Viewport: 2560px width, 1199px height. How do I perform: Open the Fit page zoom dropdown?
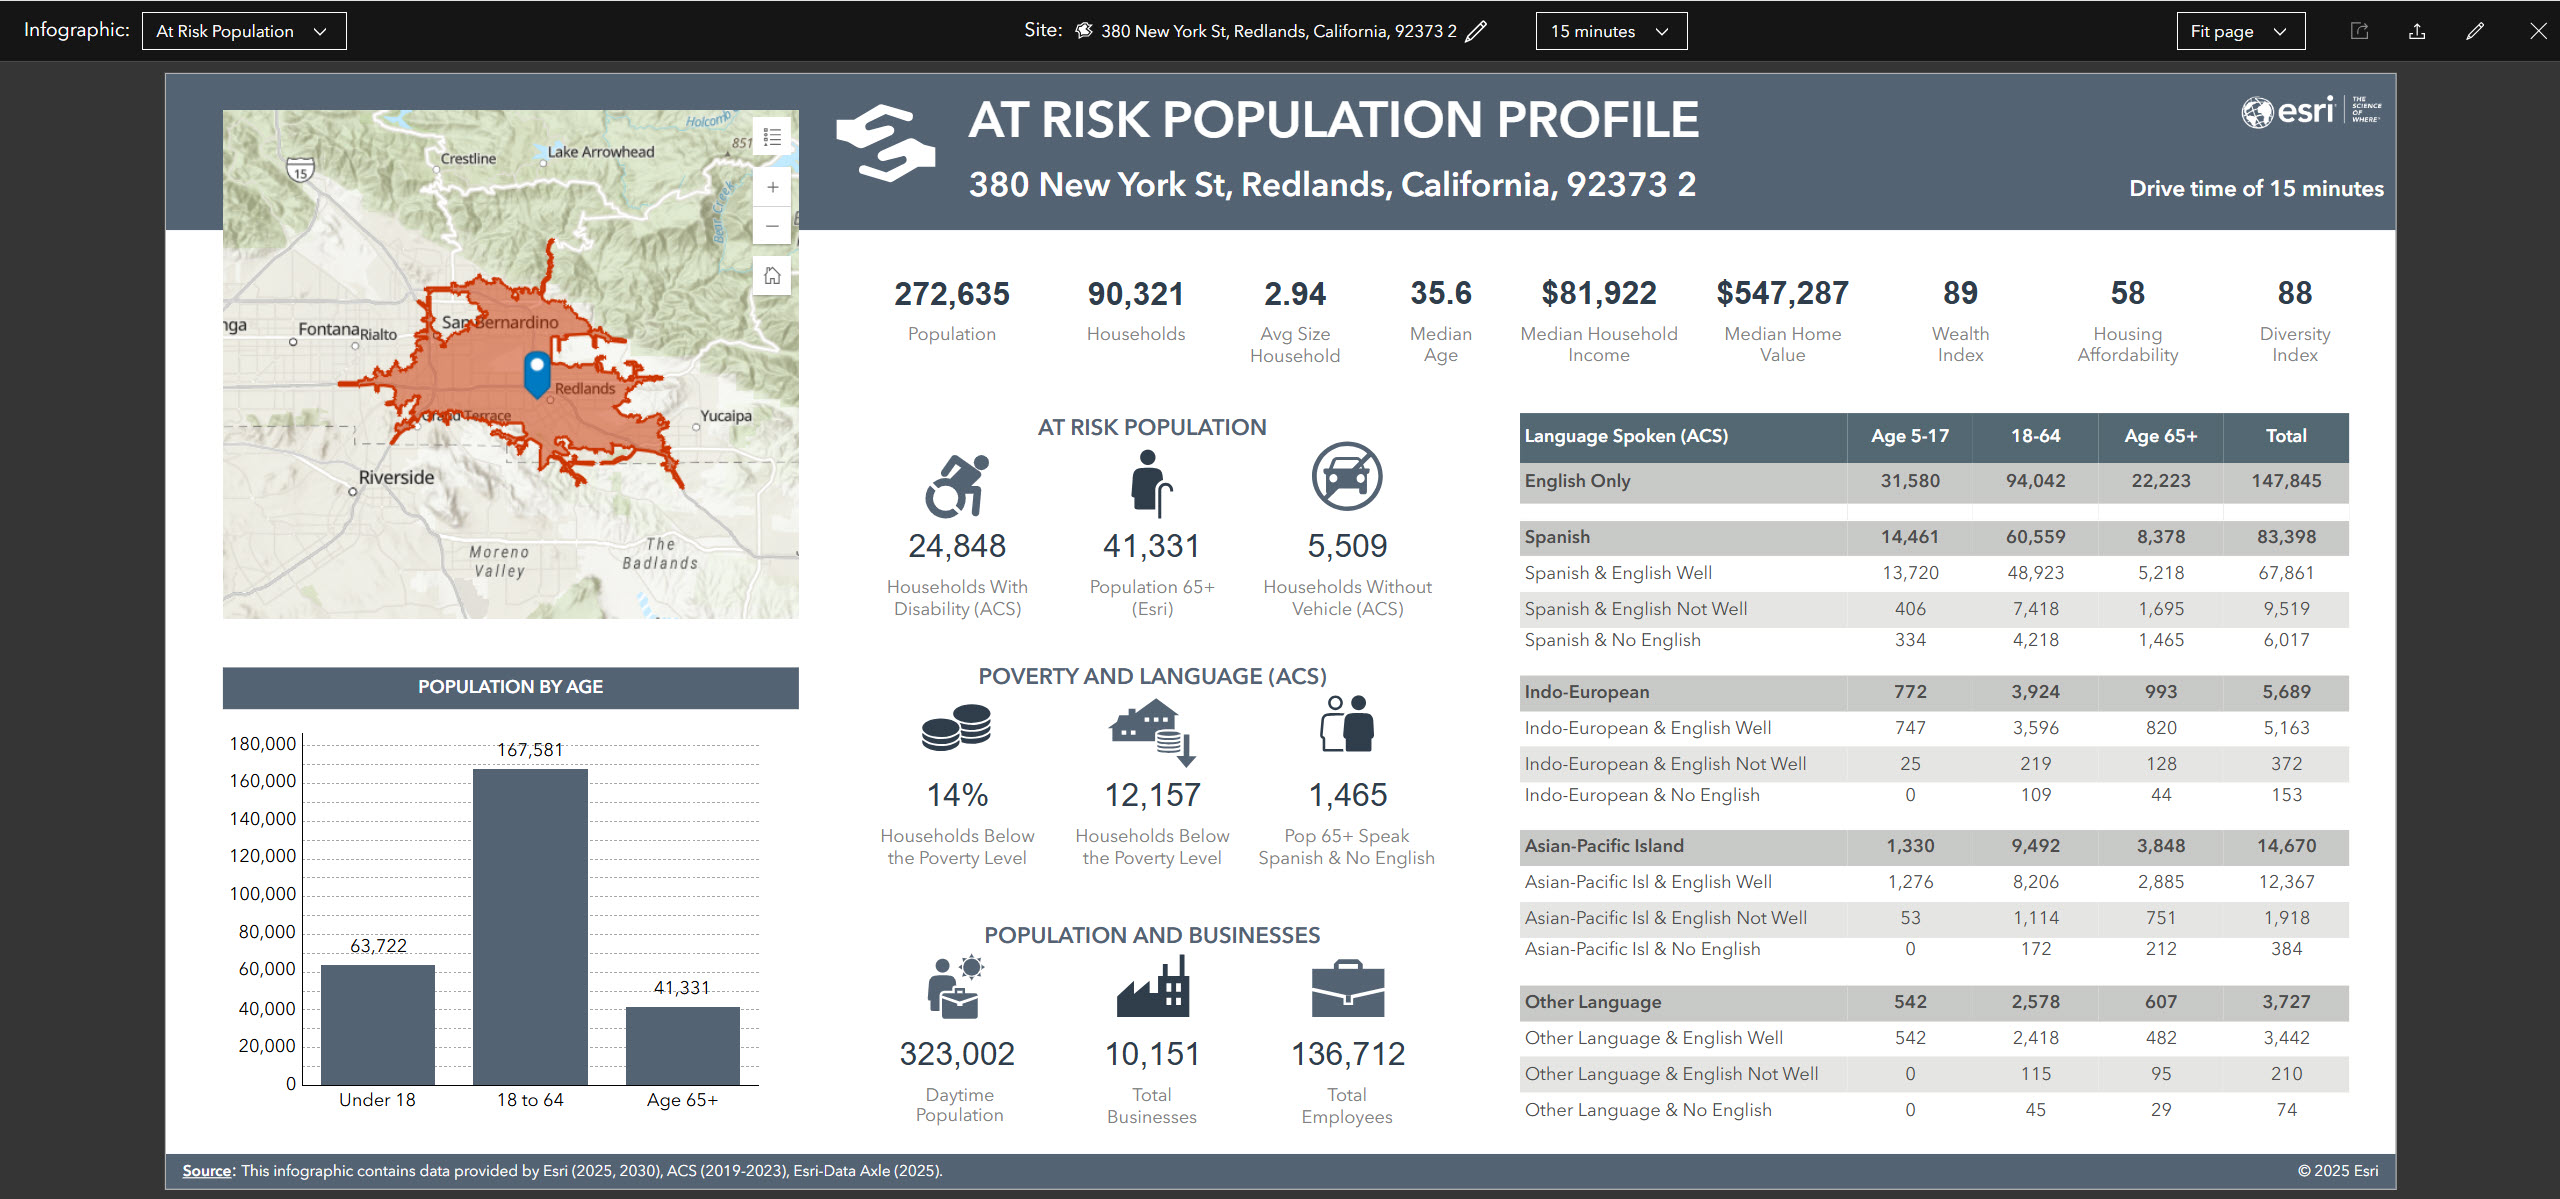[x=2240, y=31]
